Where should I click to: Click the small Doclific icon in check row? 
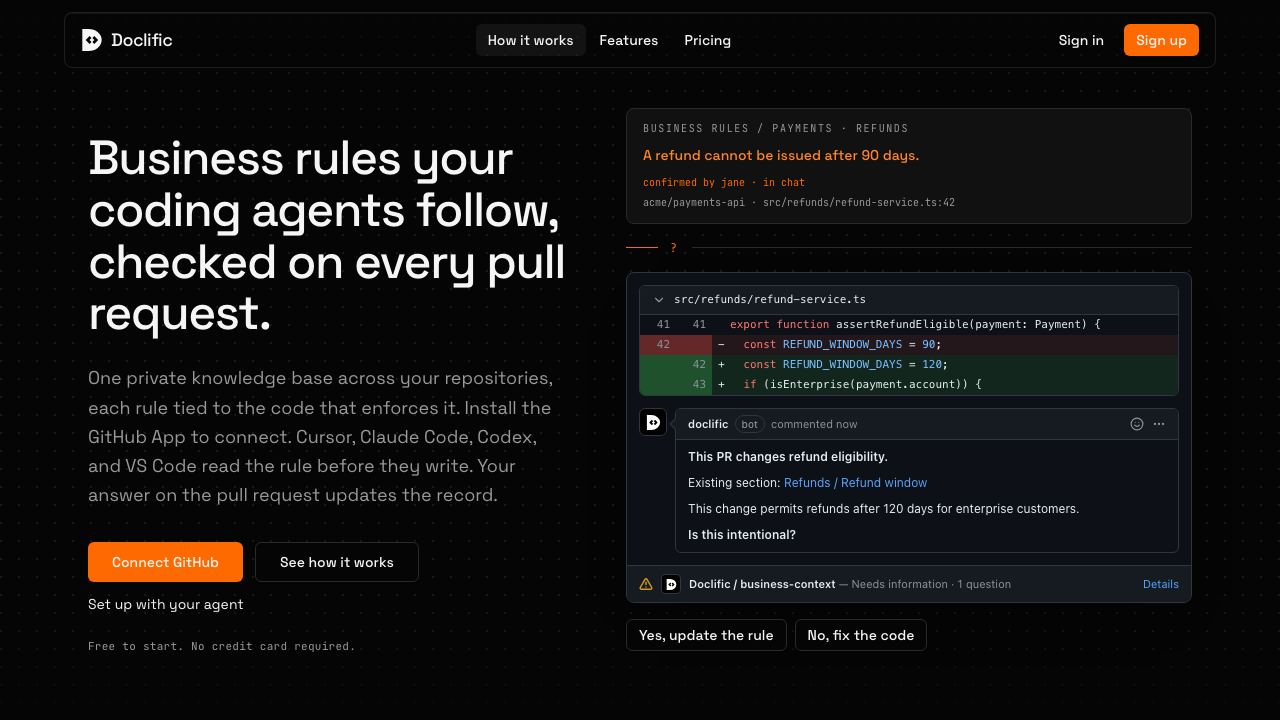pos(672,584)
